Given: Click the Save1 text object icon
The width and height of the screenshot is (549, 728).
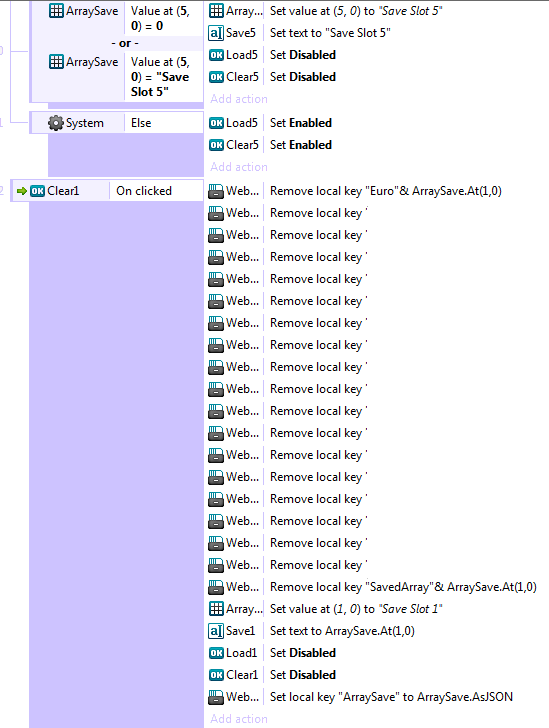Looking at the screenshot, I should pos(216,631).
